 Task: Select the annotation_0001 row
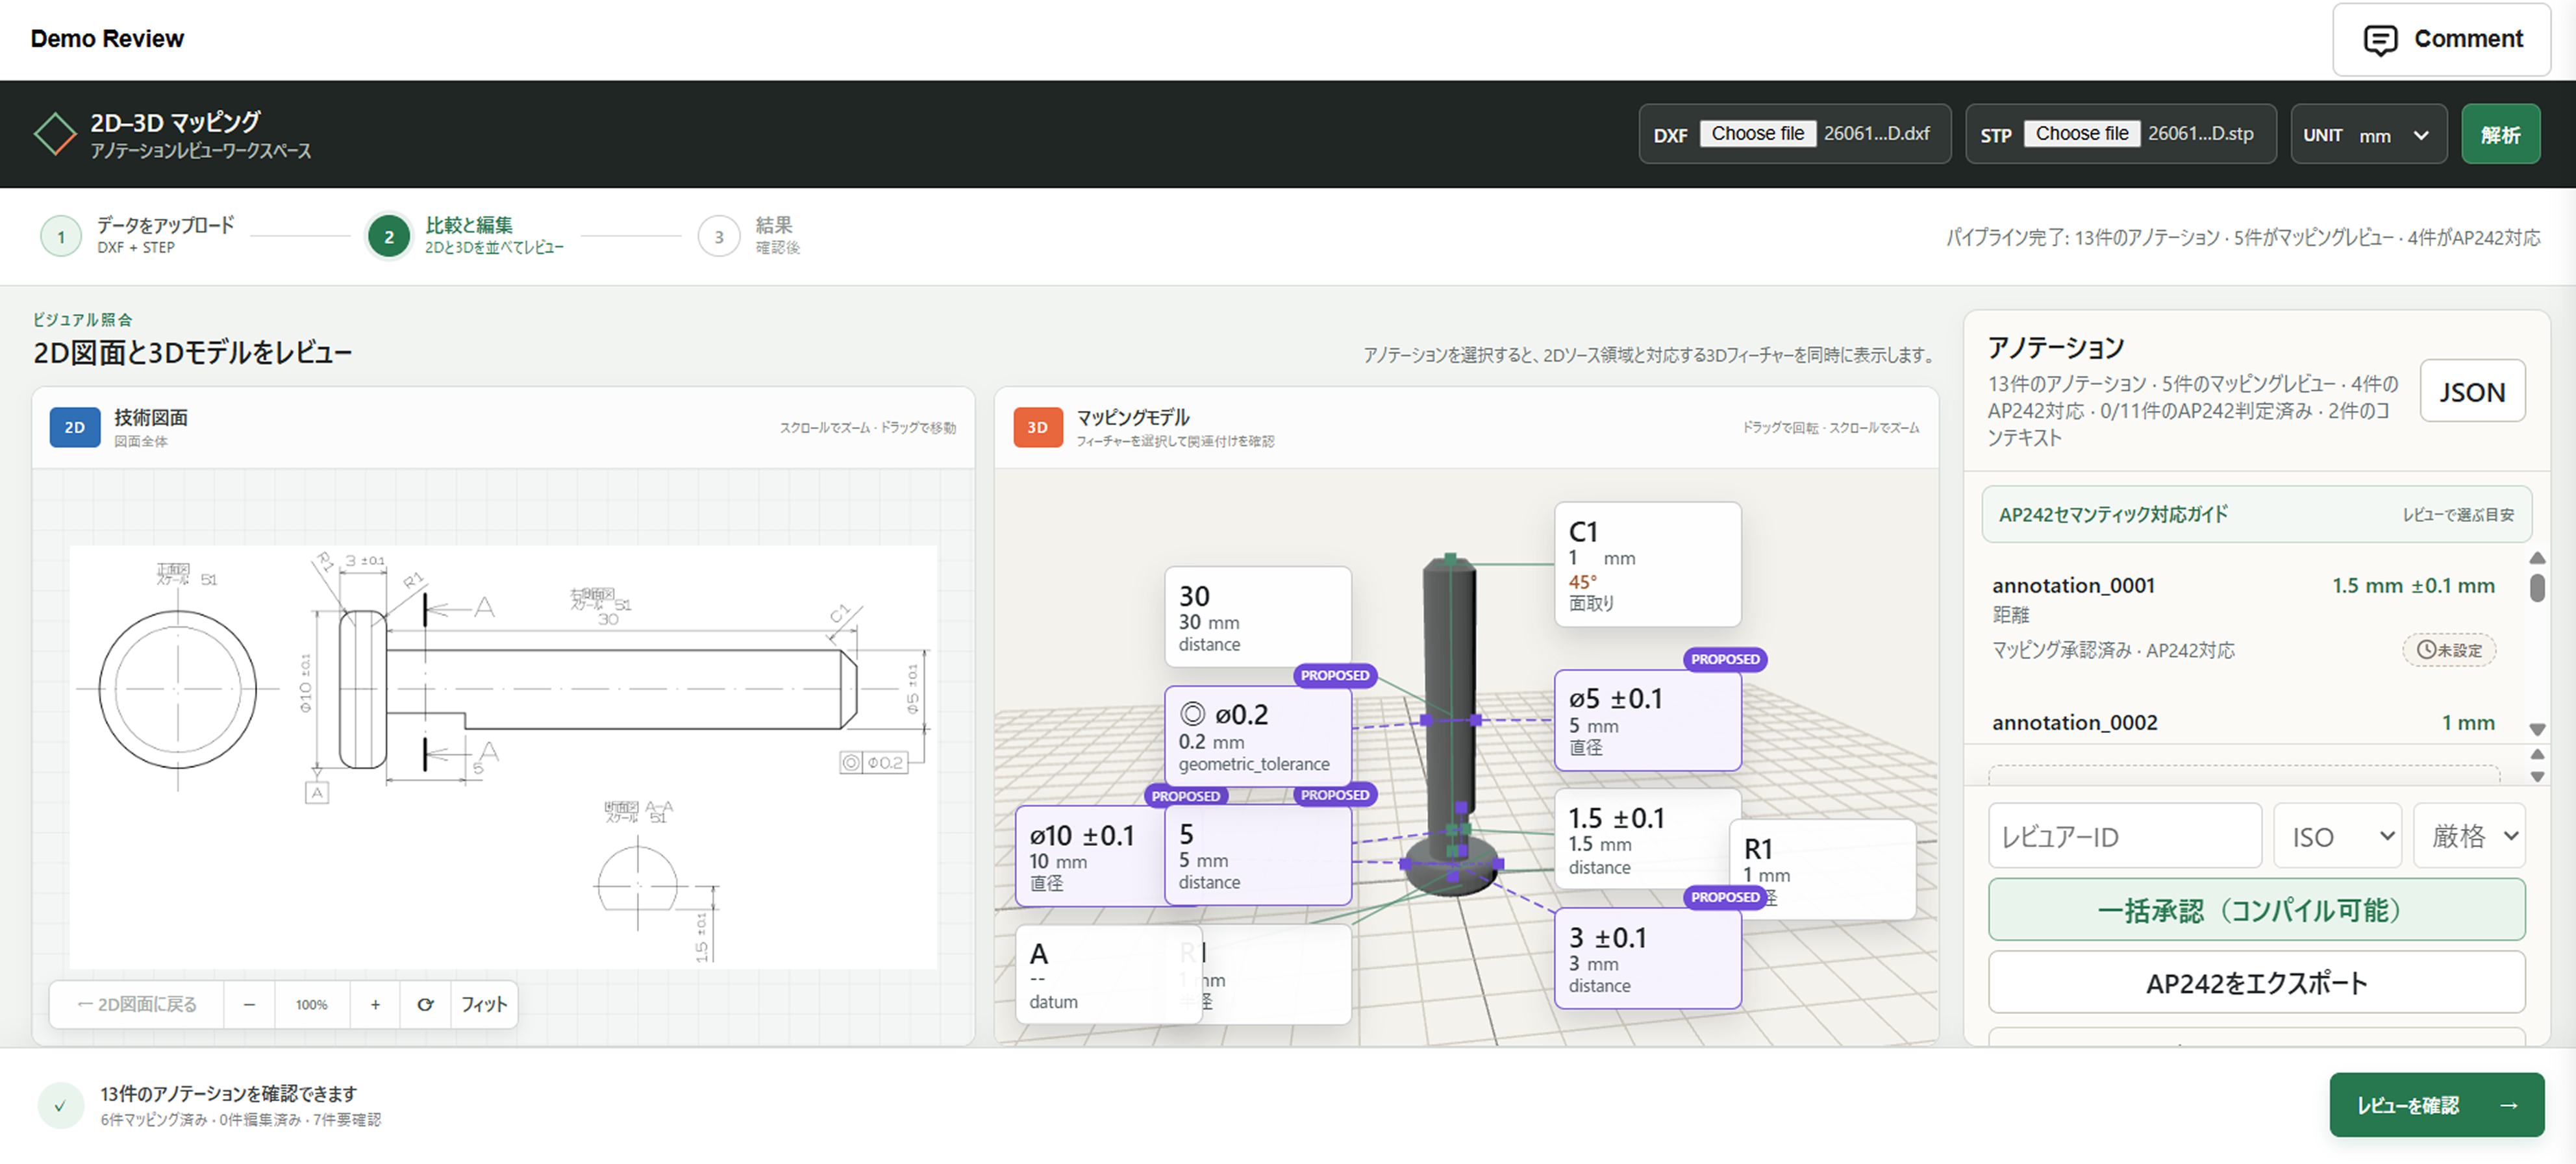point(2243,618)
